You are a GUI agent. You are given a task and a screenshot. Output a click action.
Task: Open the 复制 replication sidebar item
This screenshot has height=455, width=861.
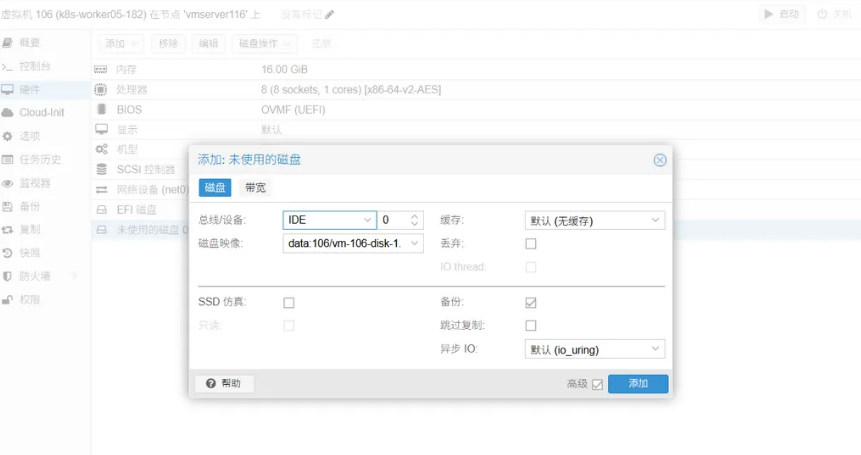[x=29, y=229]
